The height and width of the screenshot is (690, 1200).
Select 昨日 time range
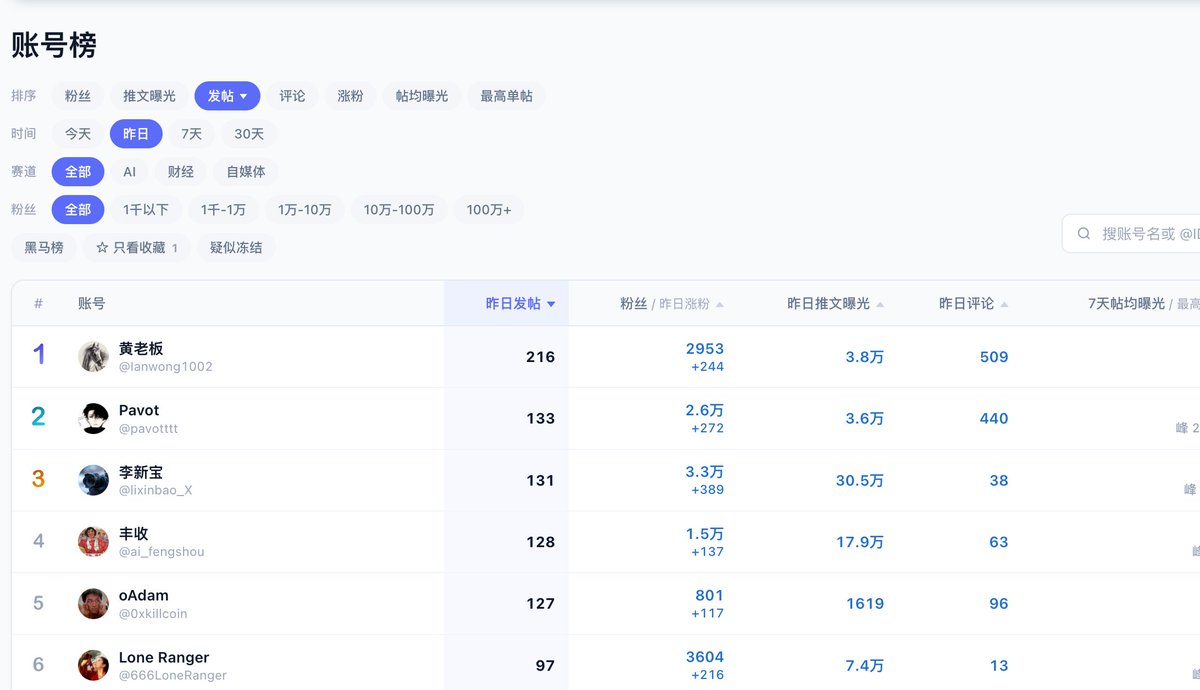pyautogui.click(x=136, y=134)
